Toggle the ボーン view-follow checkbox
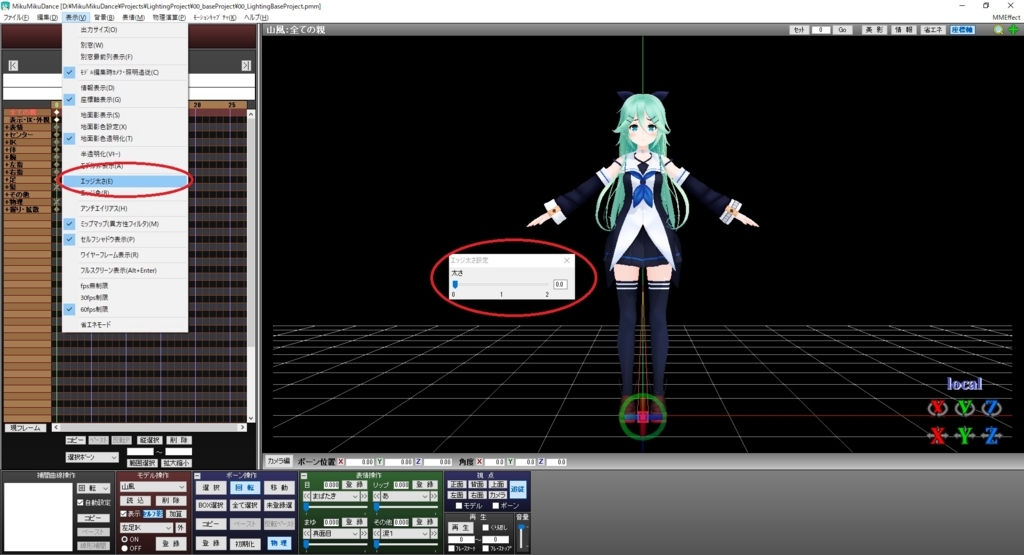Screen dimensions: 1024x555 (496, 505)
